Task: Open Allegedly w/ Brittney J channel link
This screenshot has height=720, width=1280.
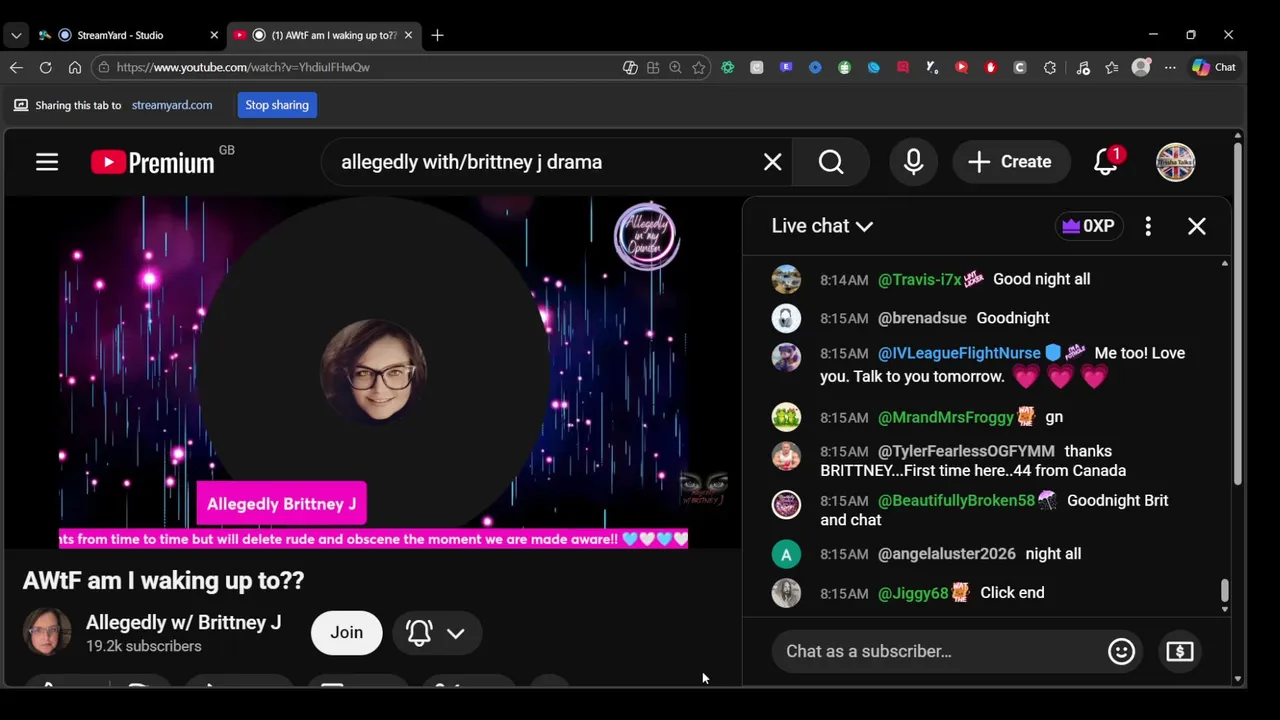Action: [183, 622]
